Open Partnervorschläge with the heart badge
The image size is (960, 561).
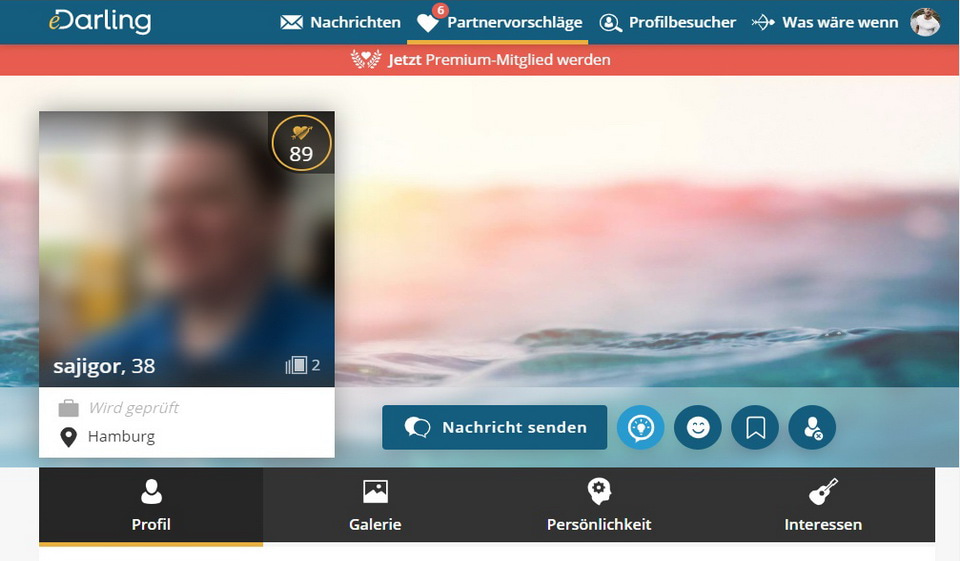(x=500, y=22)
